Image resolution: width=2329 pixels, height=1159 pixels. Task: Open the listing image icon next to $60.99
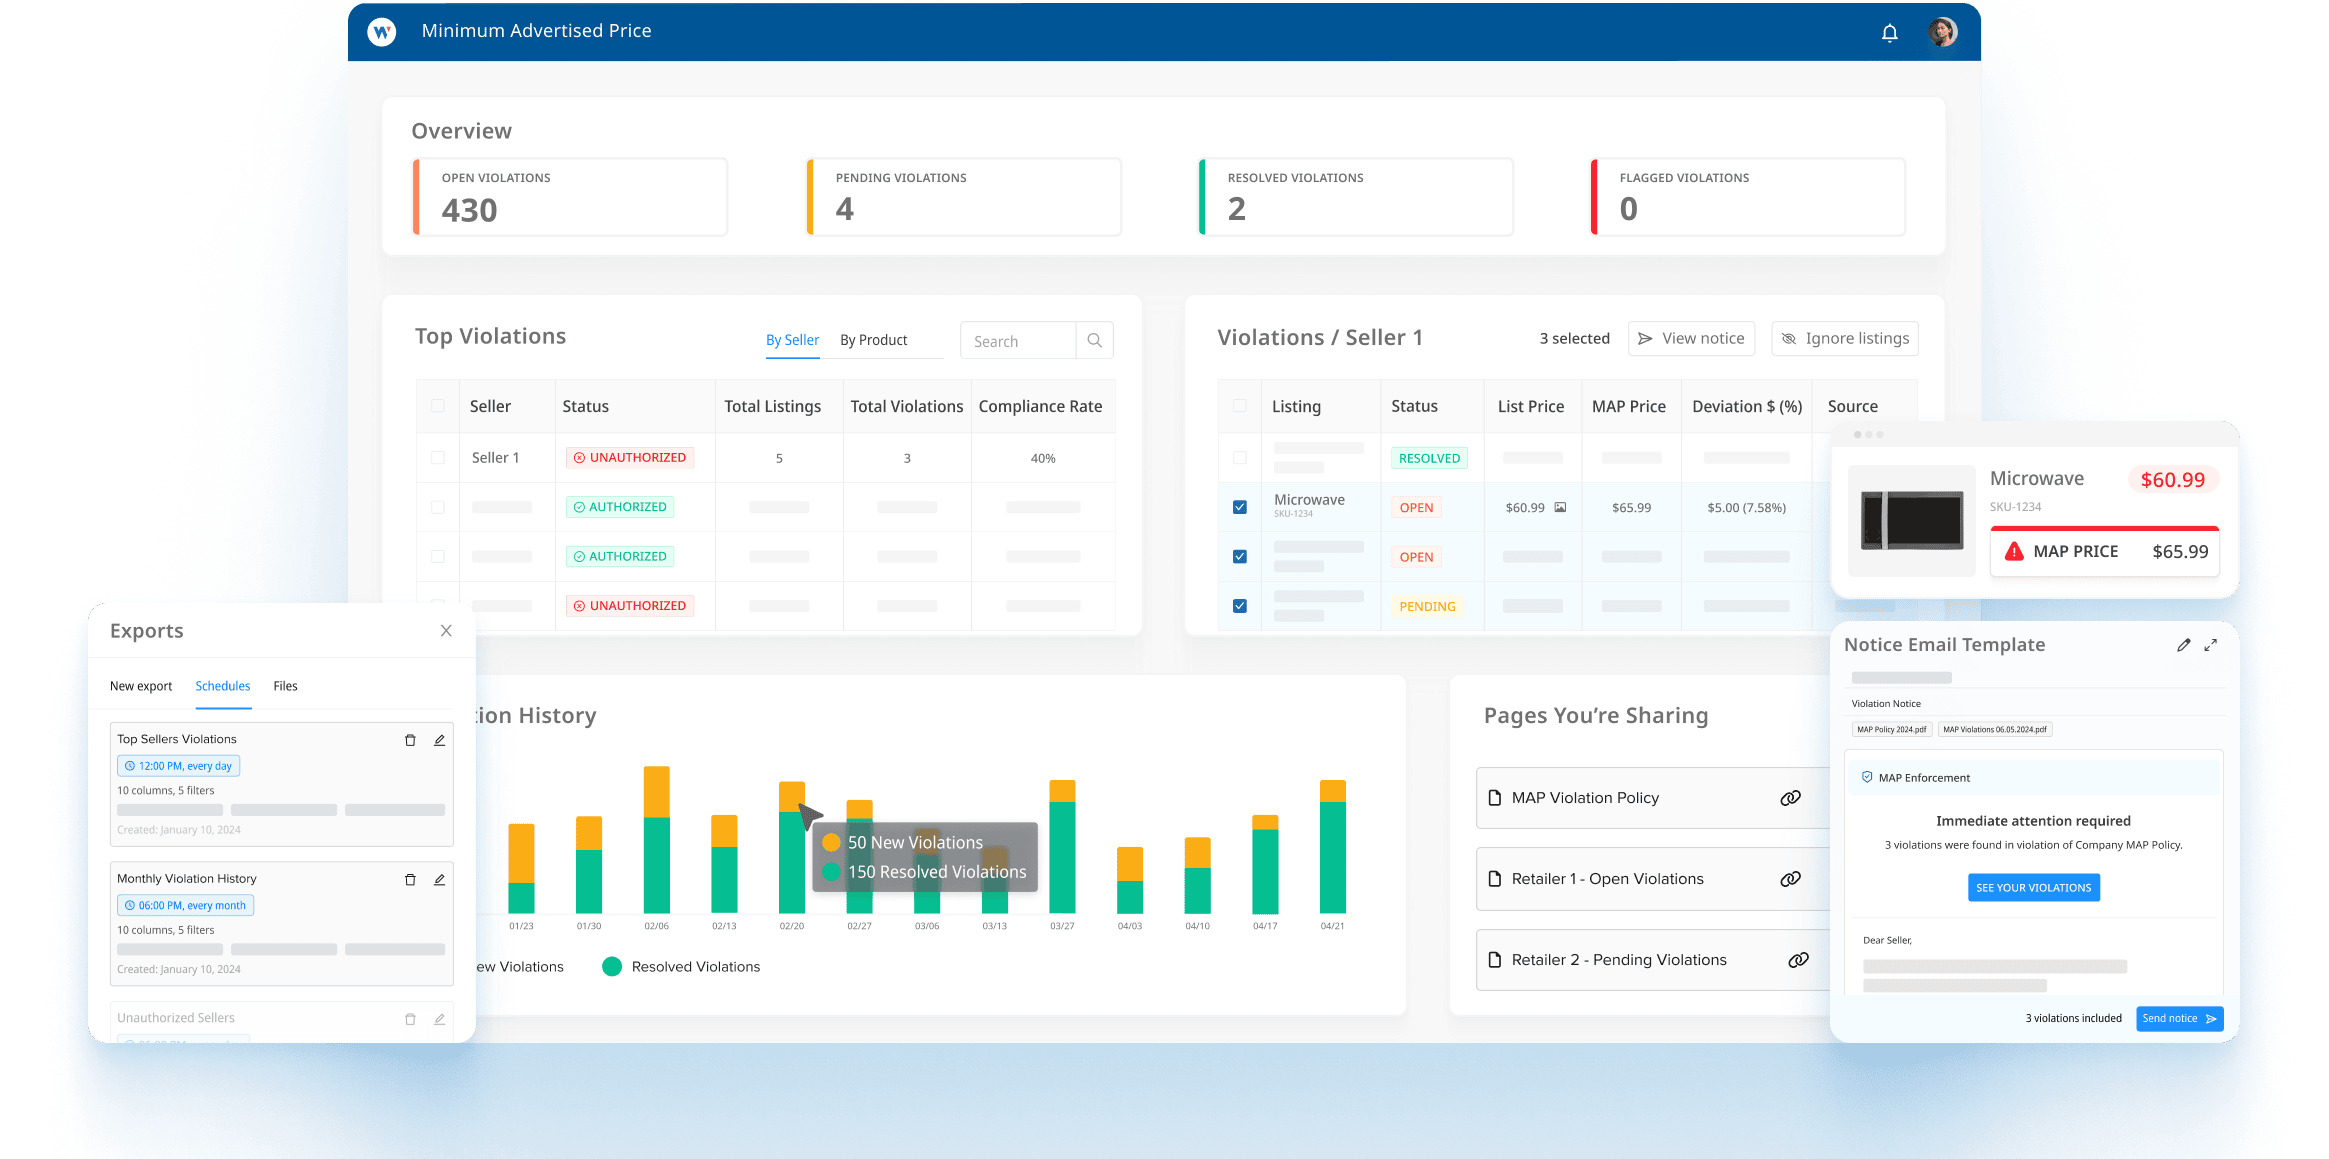click(x=1560, y=508)
